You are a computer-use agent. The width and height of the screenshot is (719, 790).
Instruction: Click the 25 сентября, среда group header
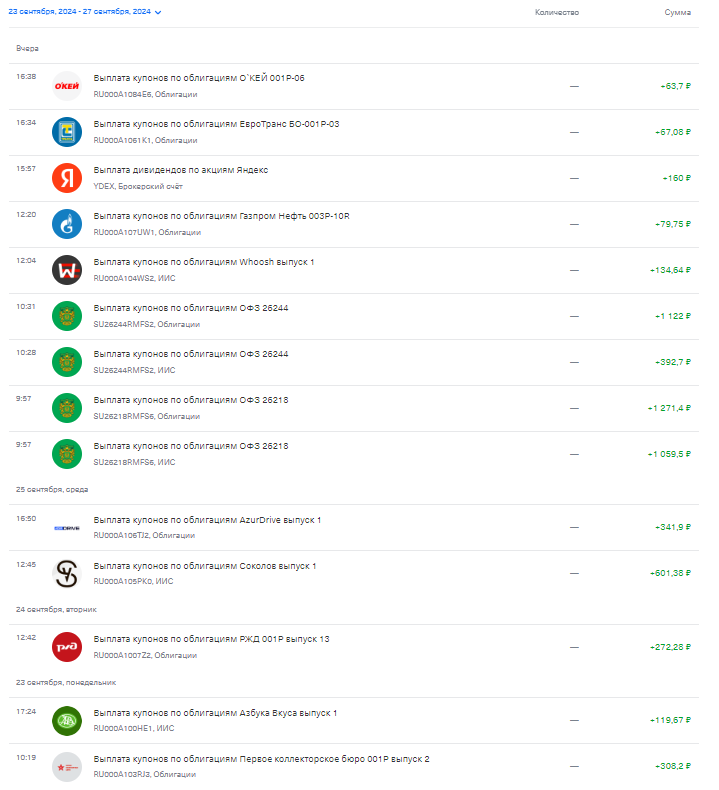pyautogui.click(x=52, y=489)
